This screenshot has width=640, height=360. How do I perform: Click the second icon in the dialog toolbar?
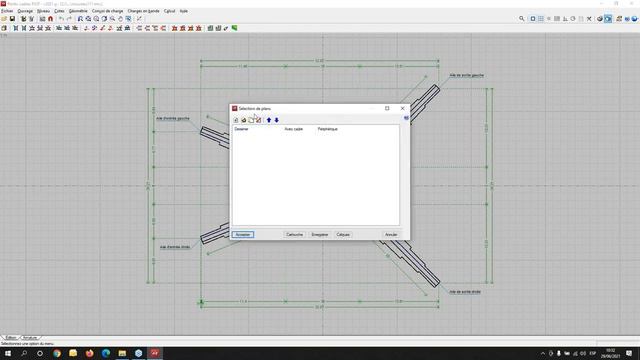tap(244, 120)
